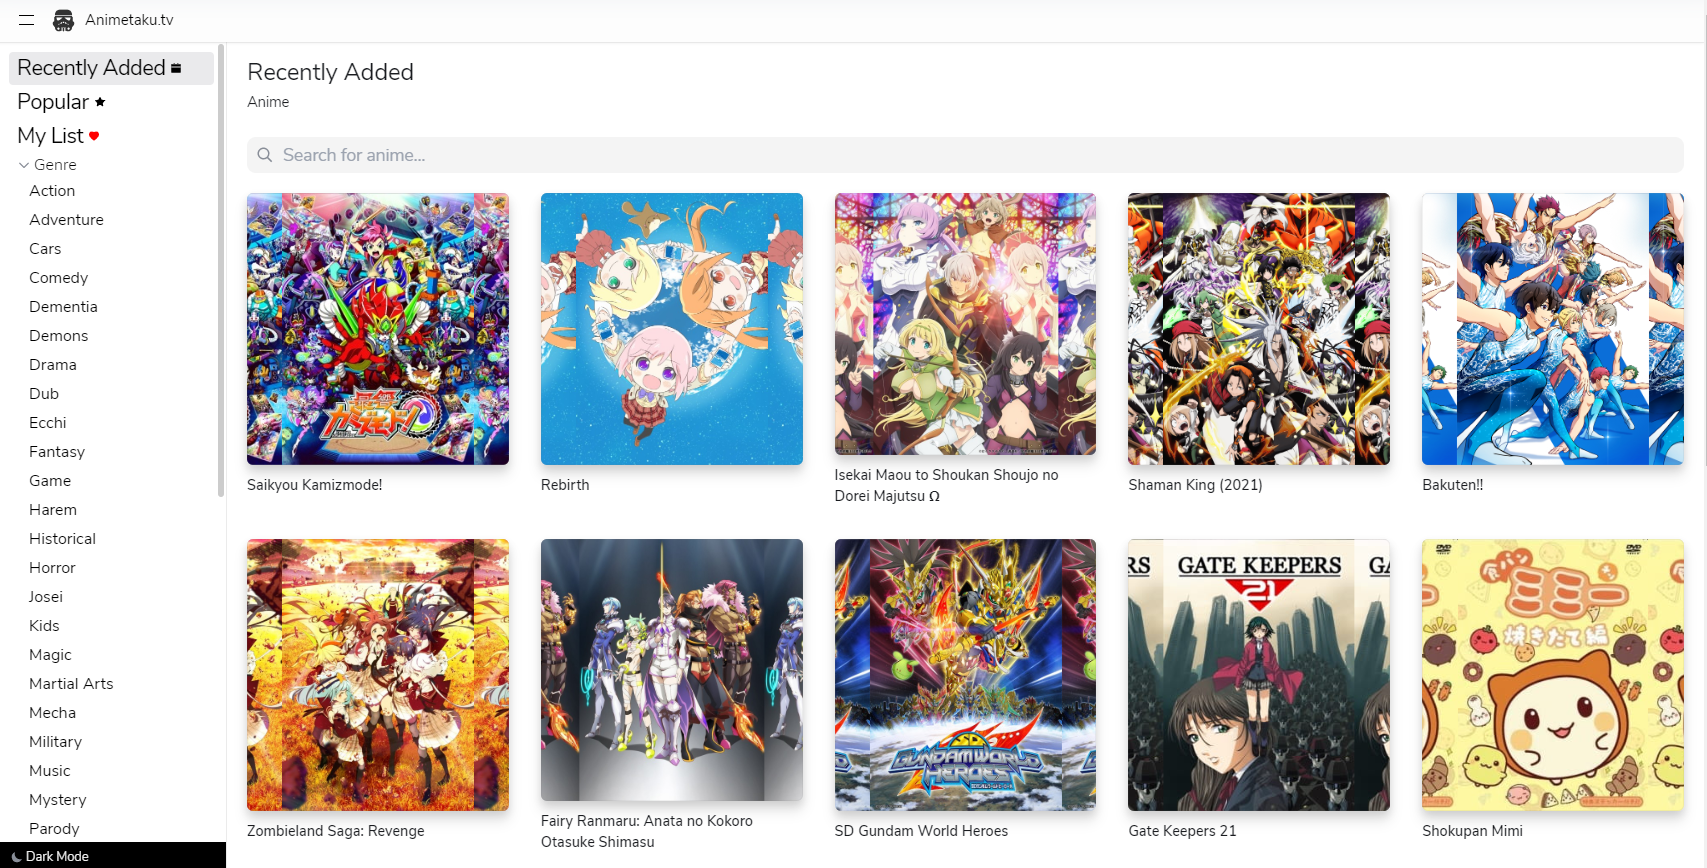Click the heart icon beside My List

click(94, 136)
